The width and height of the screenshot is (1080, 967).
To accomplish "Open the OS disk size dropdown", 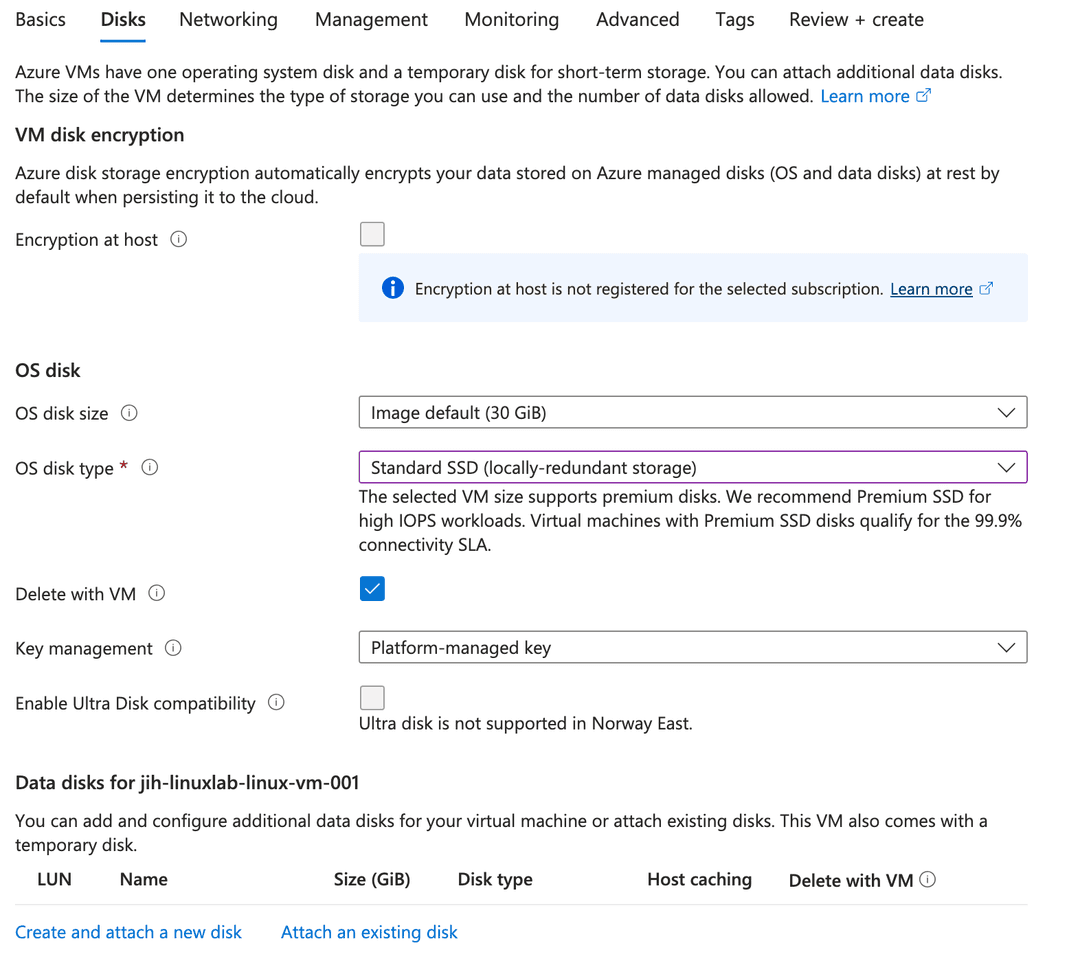I will 692,412.
